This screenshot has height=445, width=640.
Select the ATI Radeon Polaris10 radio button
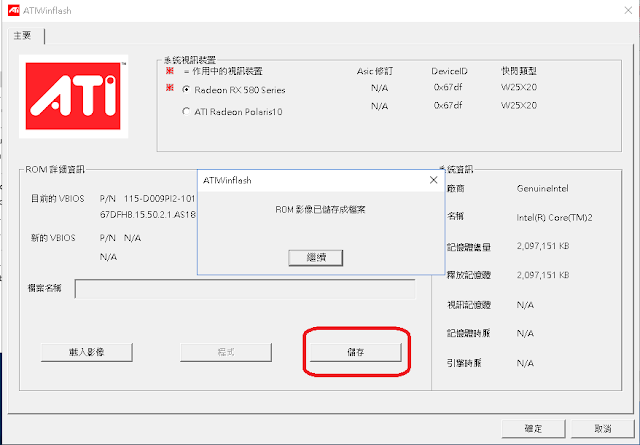click(x=186, y=111)
